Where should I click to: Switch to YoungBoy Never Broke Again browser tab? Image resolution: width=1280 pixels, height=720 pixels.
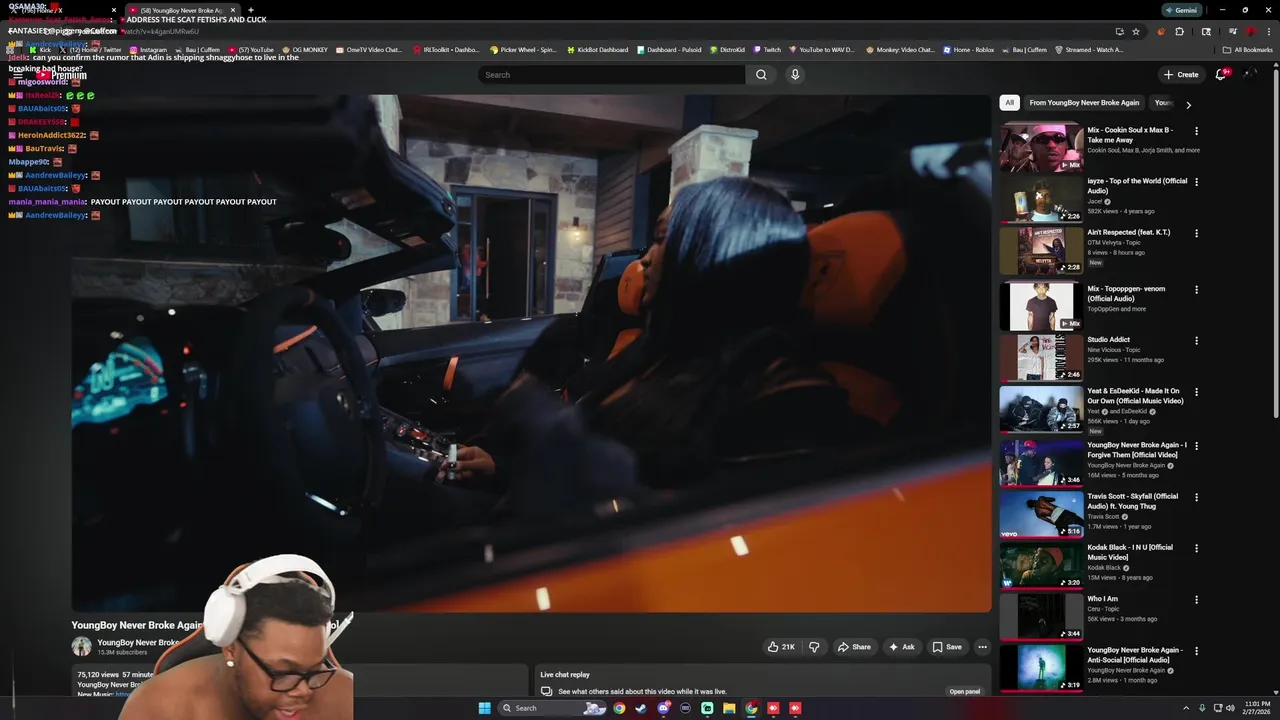pyautogui.click(x=182, y=10)
